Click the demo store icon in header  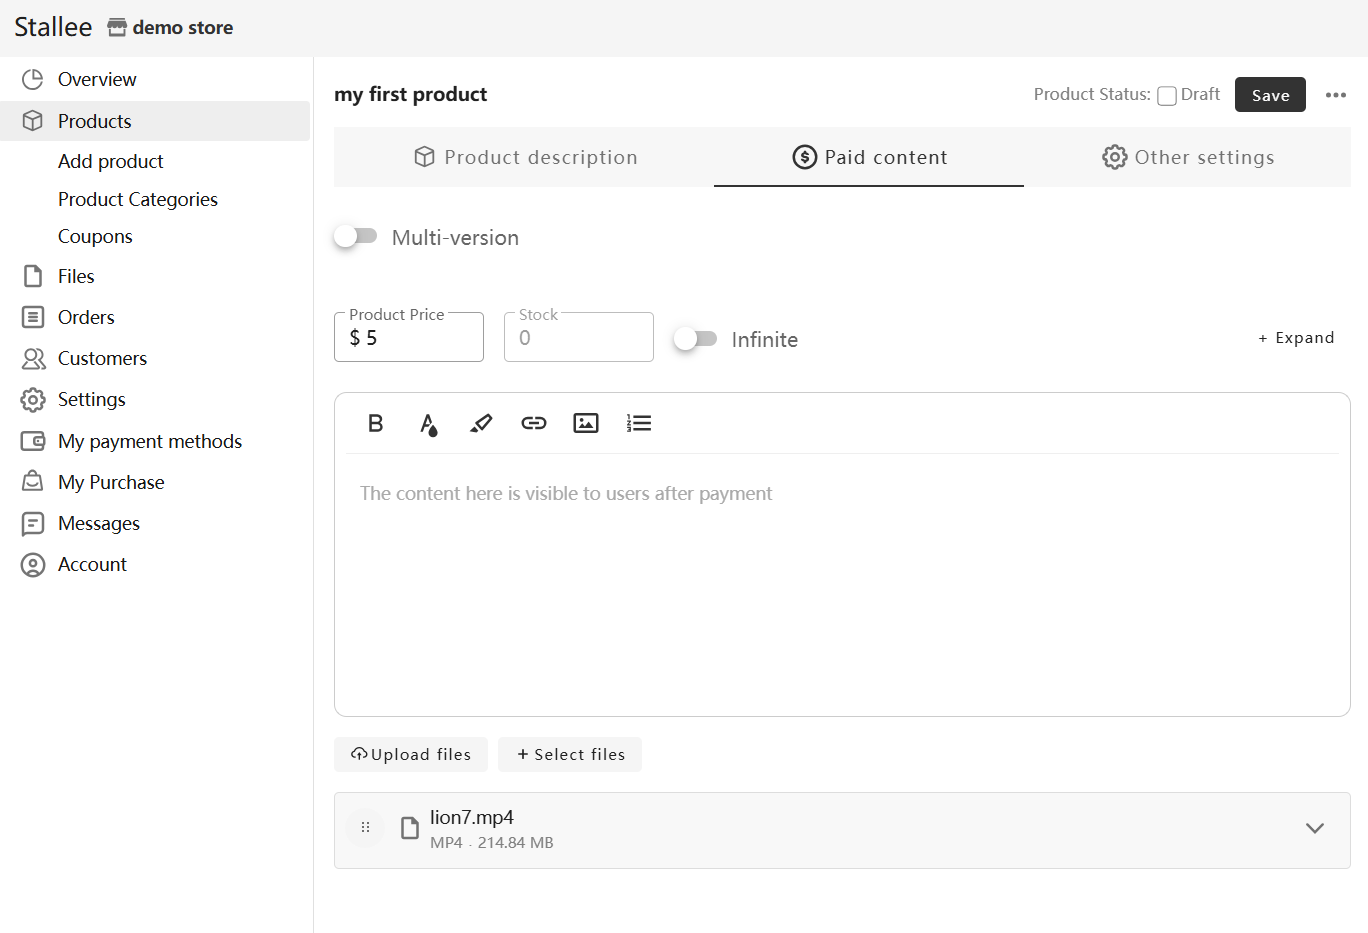pos(117,28)
